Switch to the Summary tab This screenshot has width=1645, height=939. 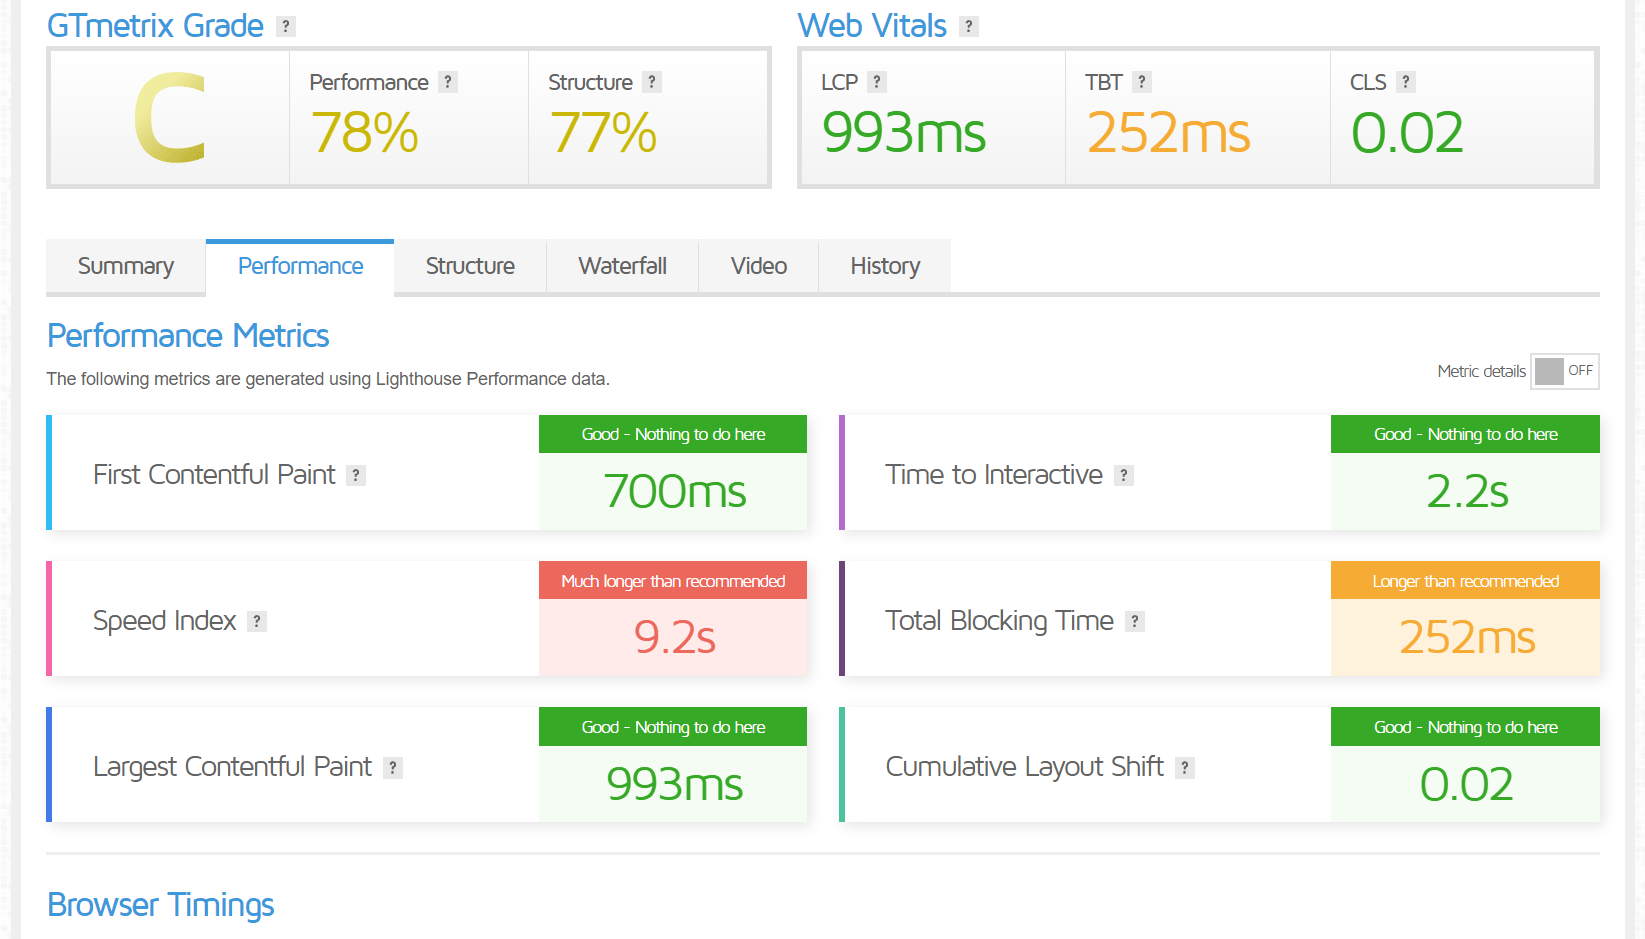pyautogui.click(x=125, y=266)
